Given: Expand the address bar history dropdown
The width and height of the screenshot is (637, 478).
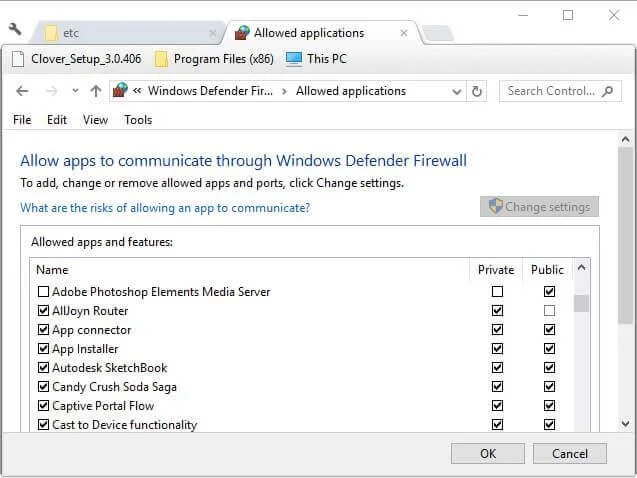Looking at the screenshot, I should click(x=457, y=91).
